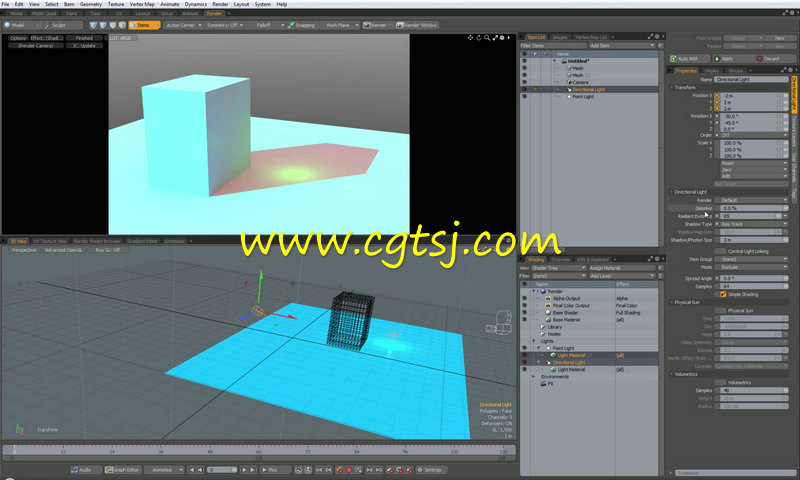800x480 pixels.
Task: Click the Render toolbar button
Action: 375,25
